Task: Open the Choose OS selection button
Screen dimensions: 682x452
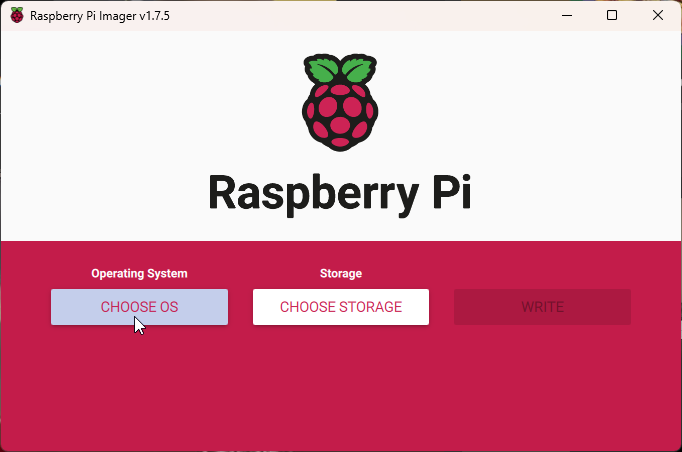Action: click(139, 307)
